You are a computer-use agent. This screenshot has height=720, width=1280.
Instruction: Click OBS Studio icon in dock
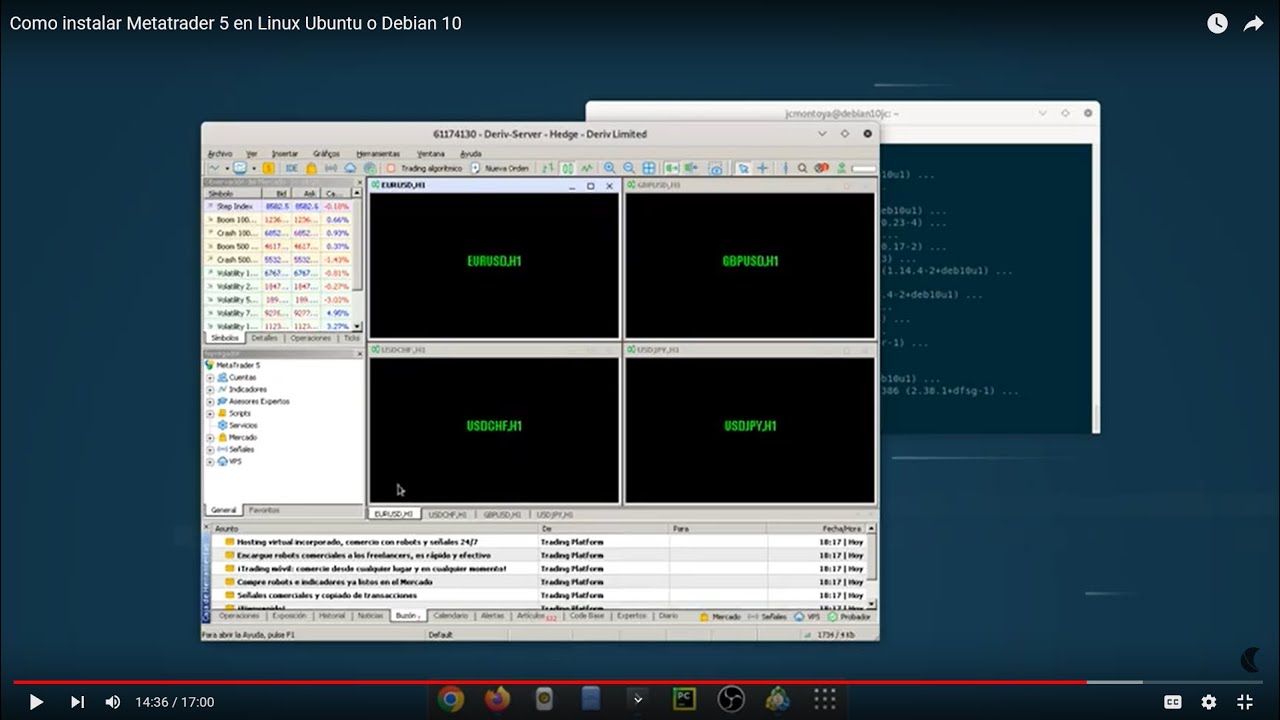click(731, 699)
